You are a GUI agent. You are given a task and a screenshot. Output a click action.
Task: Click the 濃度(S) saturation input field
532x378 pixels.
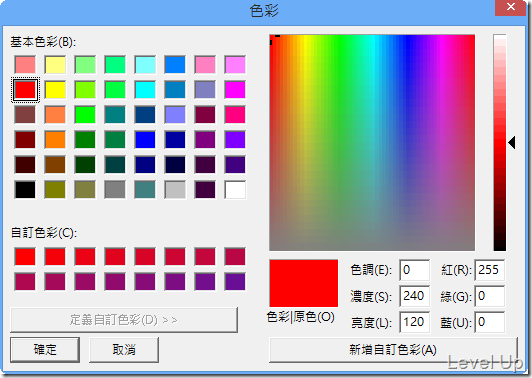pos(415,296)
